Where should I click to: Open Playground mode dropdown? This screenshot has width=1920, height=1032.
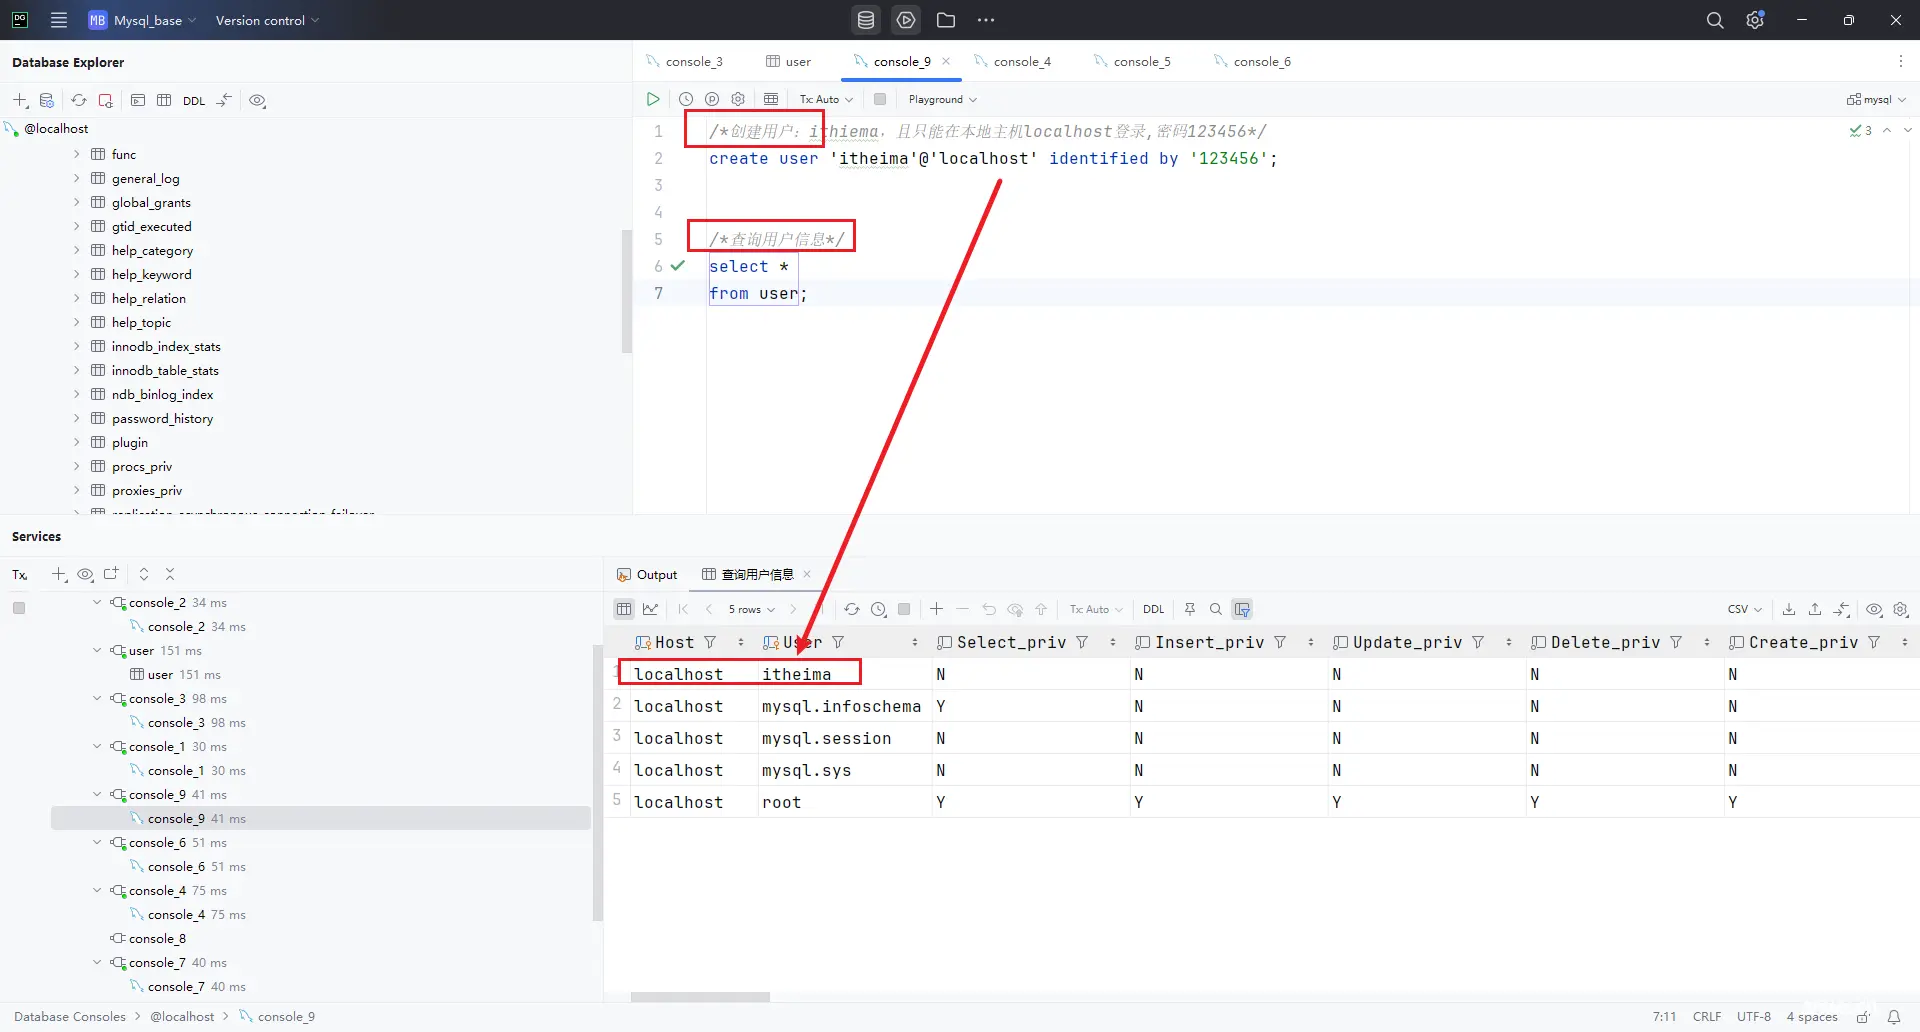tap(943, 99)
